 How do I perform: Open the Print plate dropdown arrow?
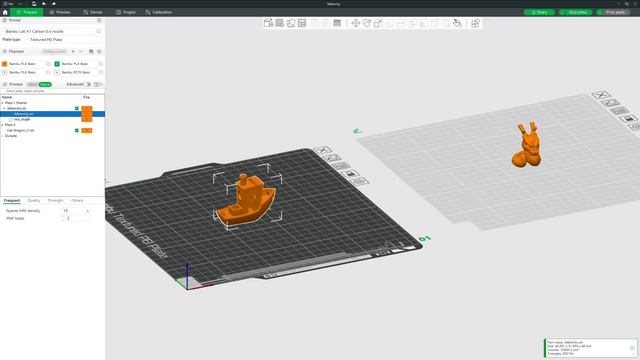point(600,12)
